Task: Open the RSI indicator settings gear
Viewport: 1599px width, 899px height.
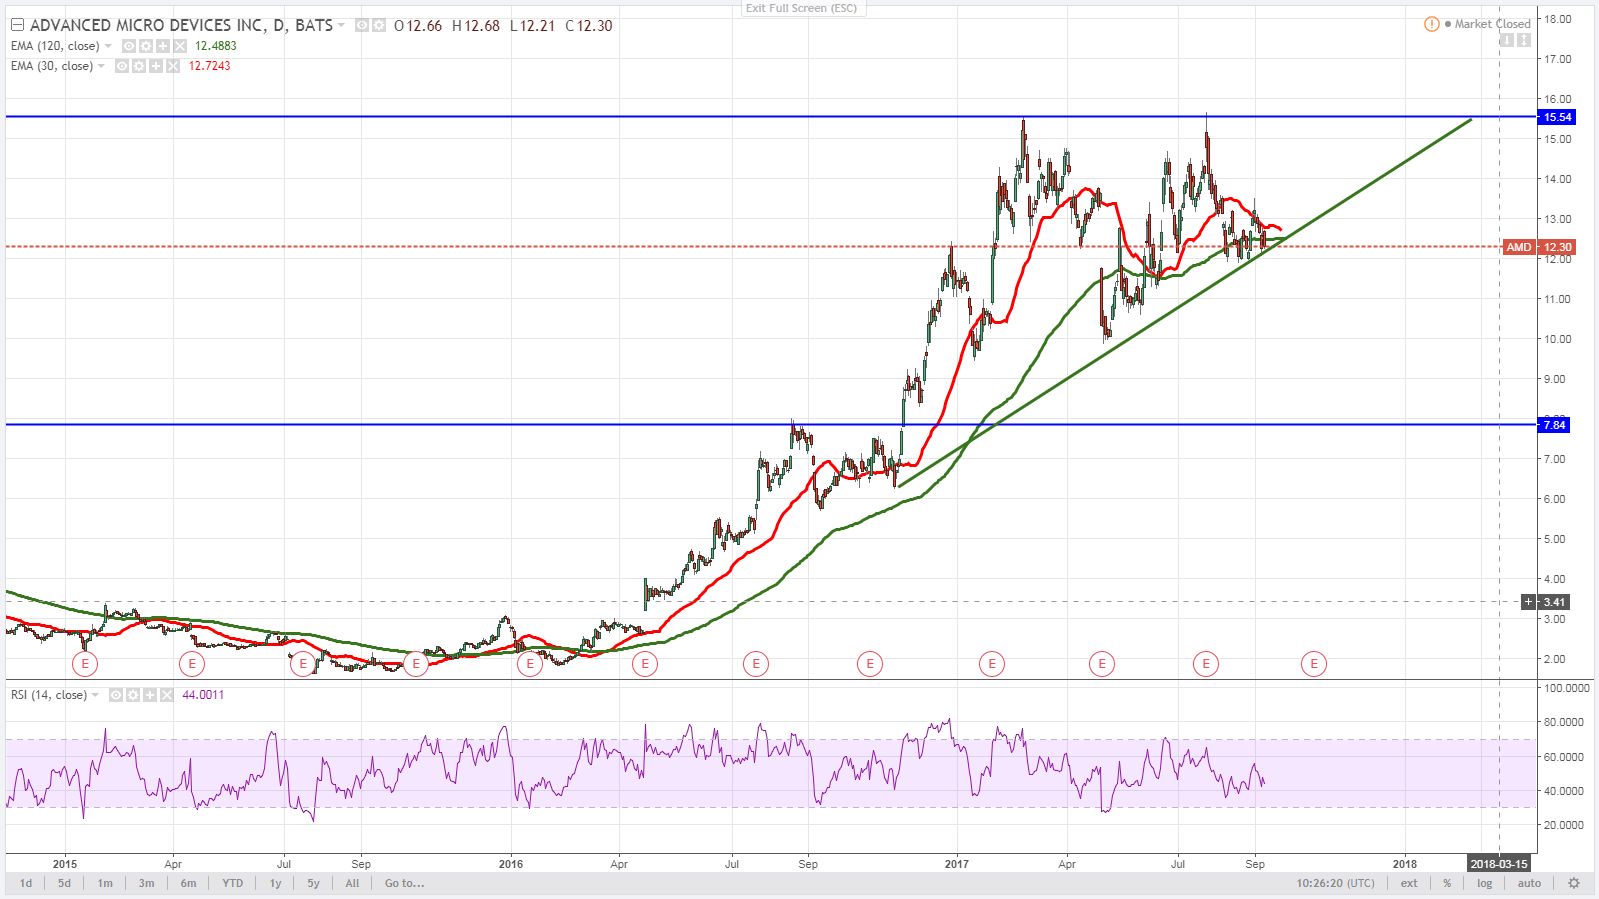Action: tap(132, 695)
